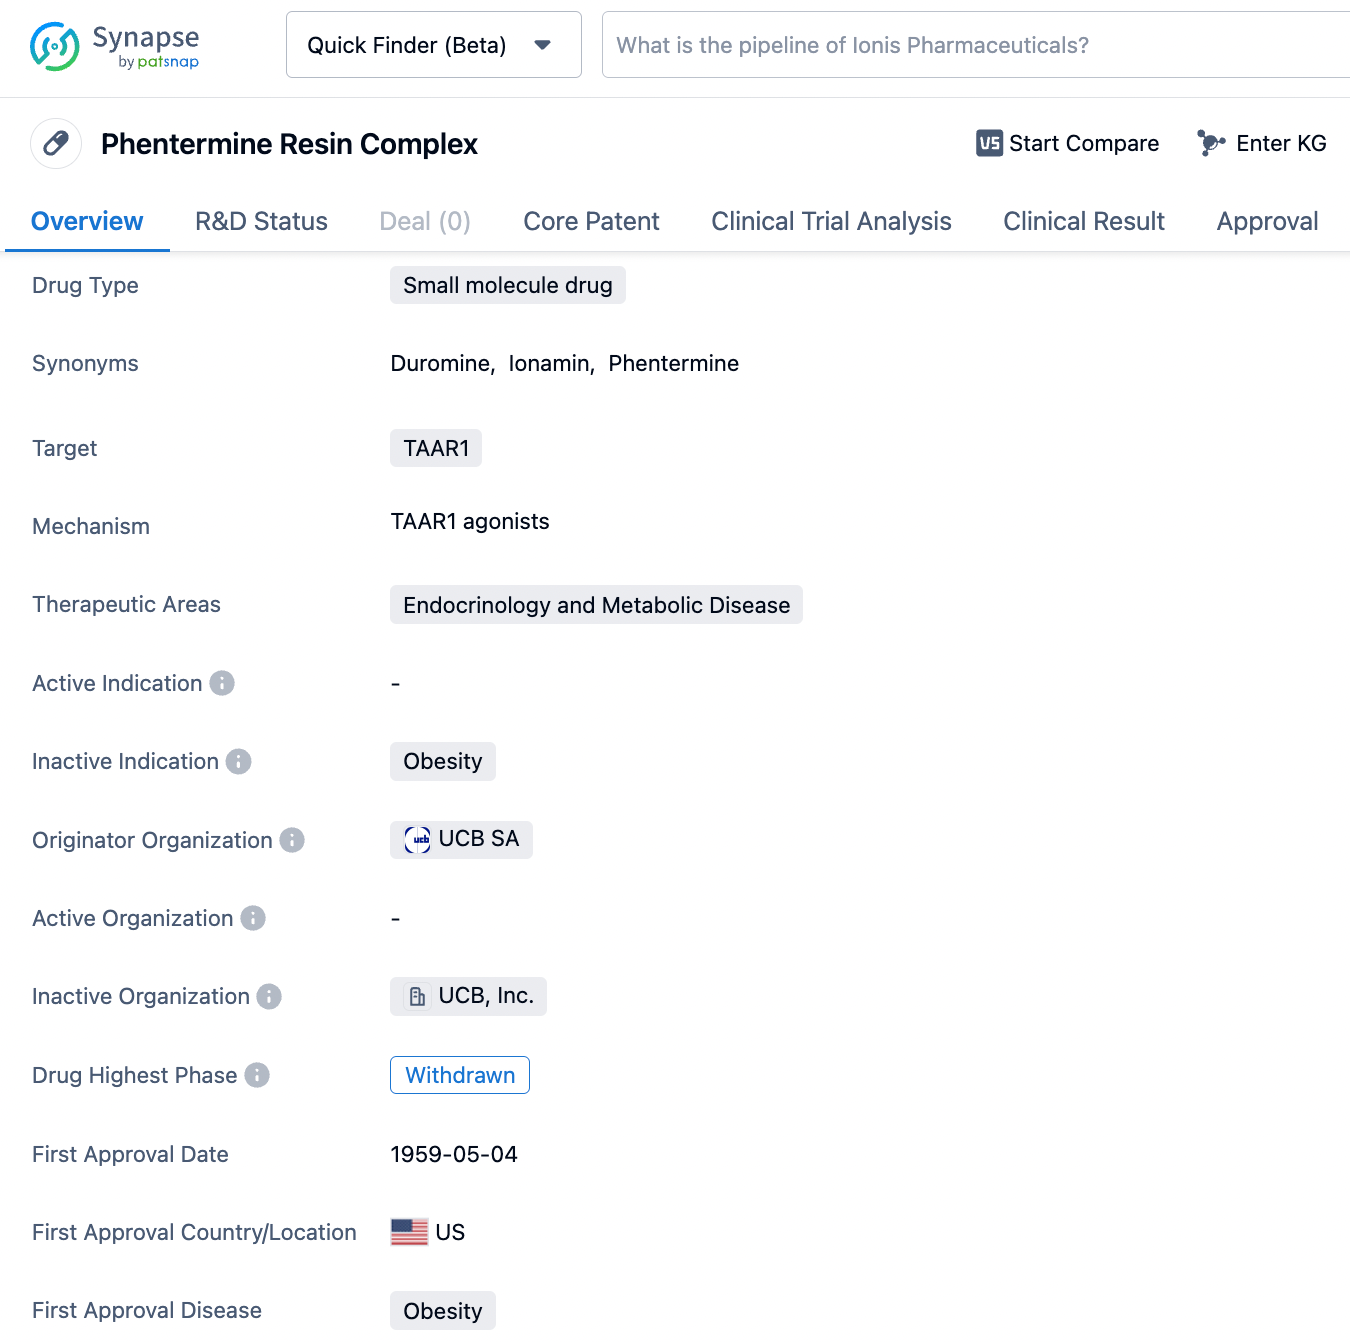Image resolution: width=1350 pixels, height=1342 pixels.
Task: Click the pill drug icon beside title
Action: tap(56, 144)
